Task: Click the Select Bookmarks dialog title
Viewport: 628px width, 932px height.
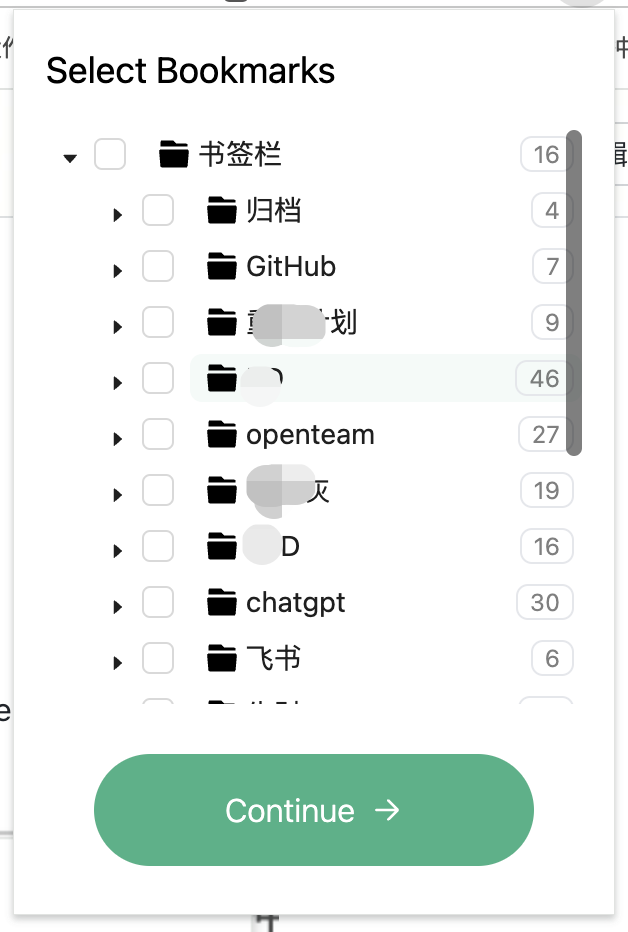Action: 191,71
